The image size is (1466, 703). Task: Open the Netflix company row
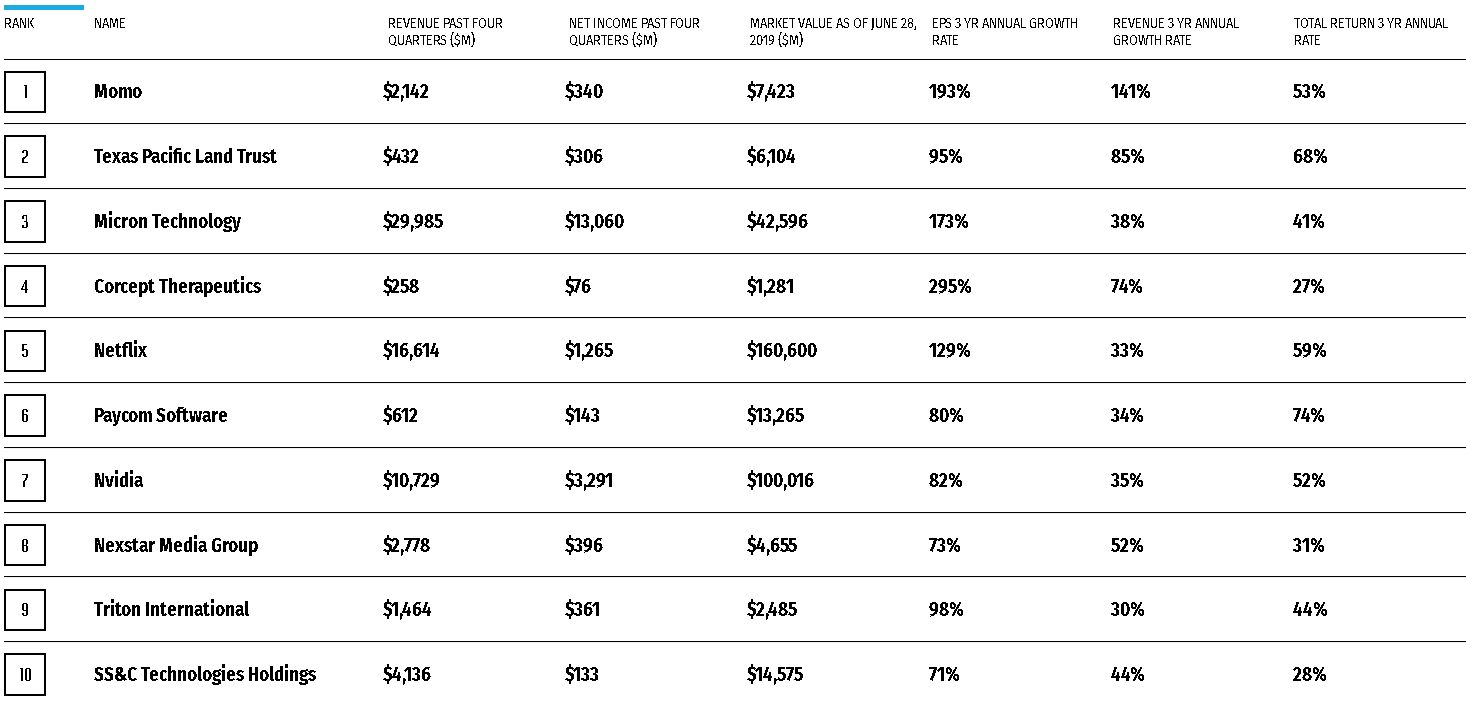120,351
